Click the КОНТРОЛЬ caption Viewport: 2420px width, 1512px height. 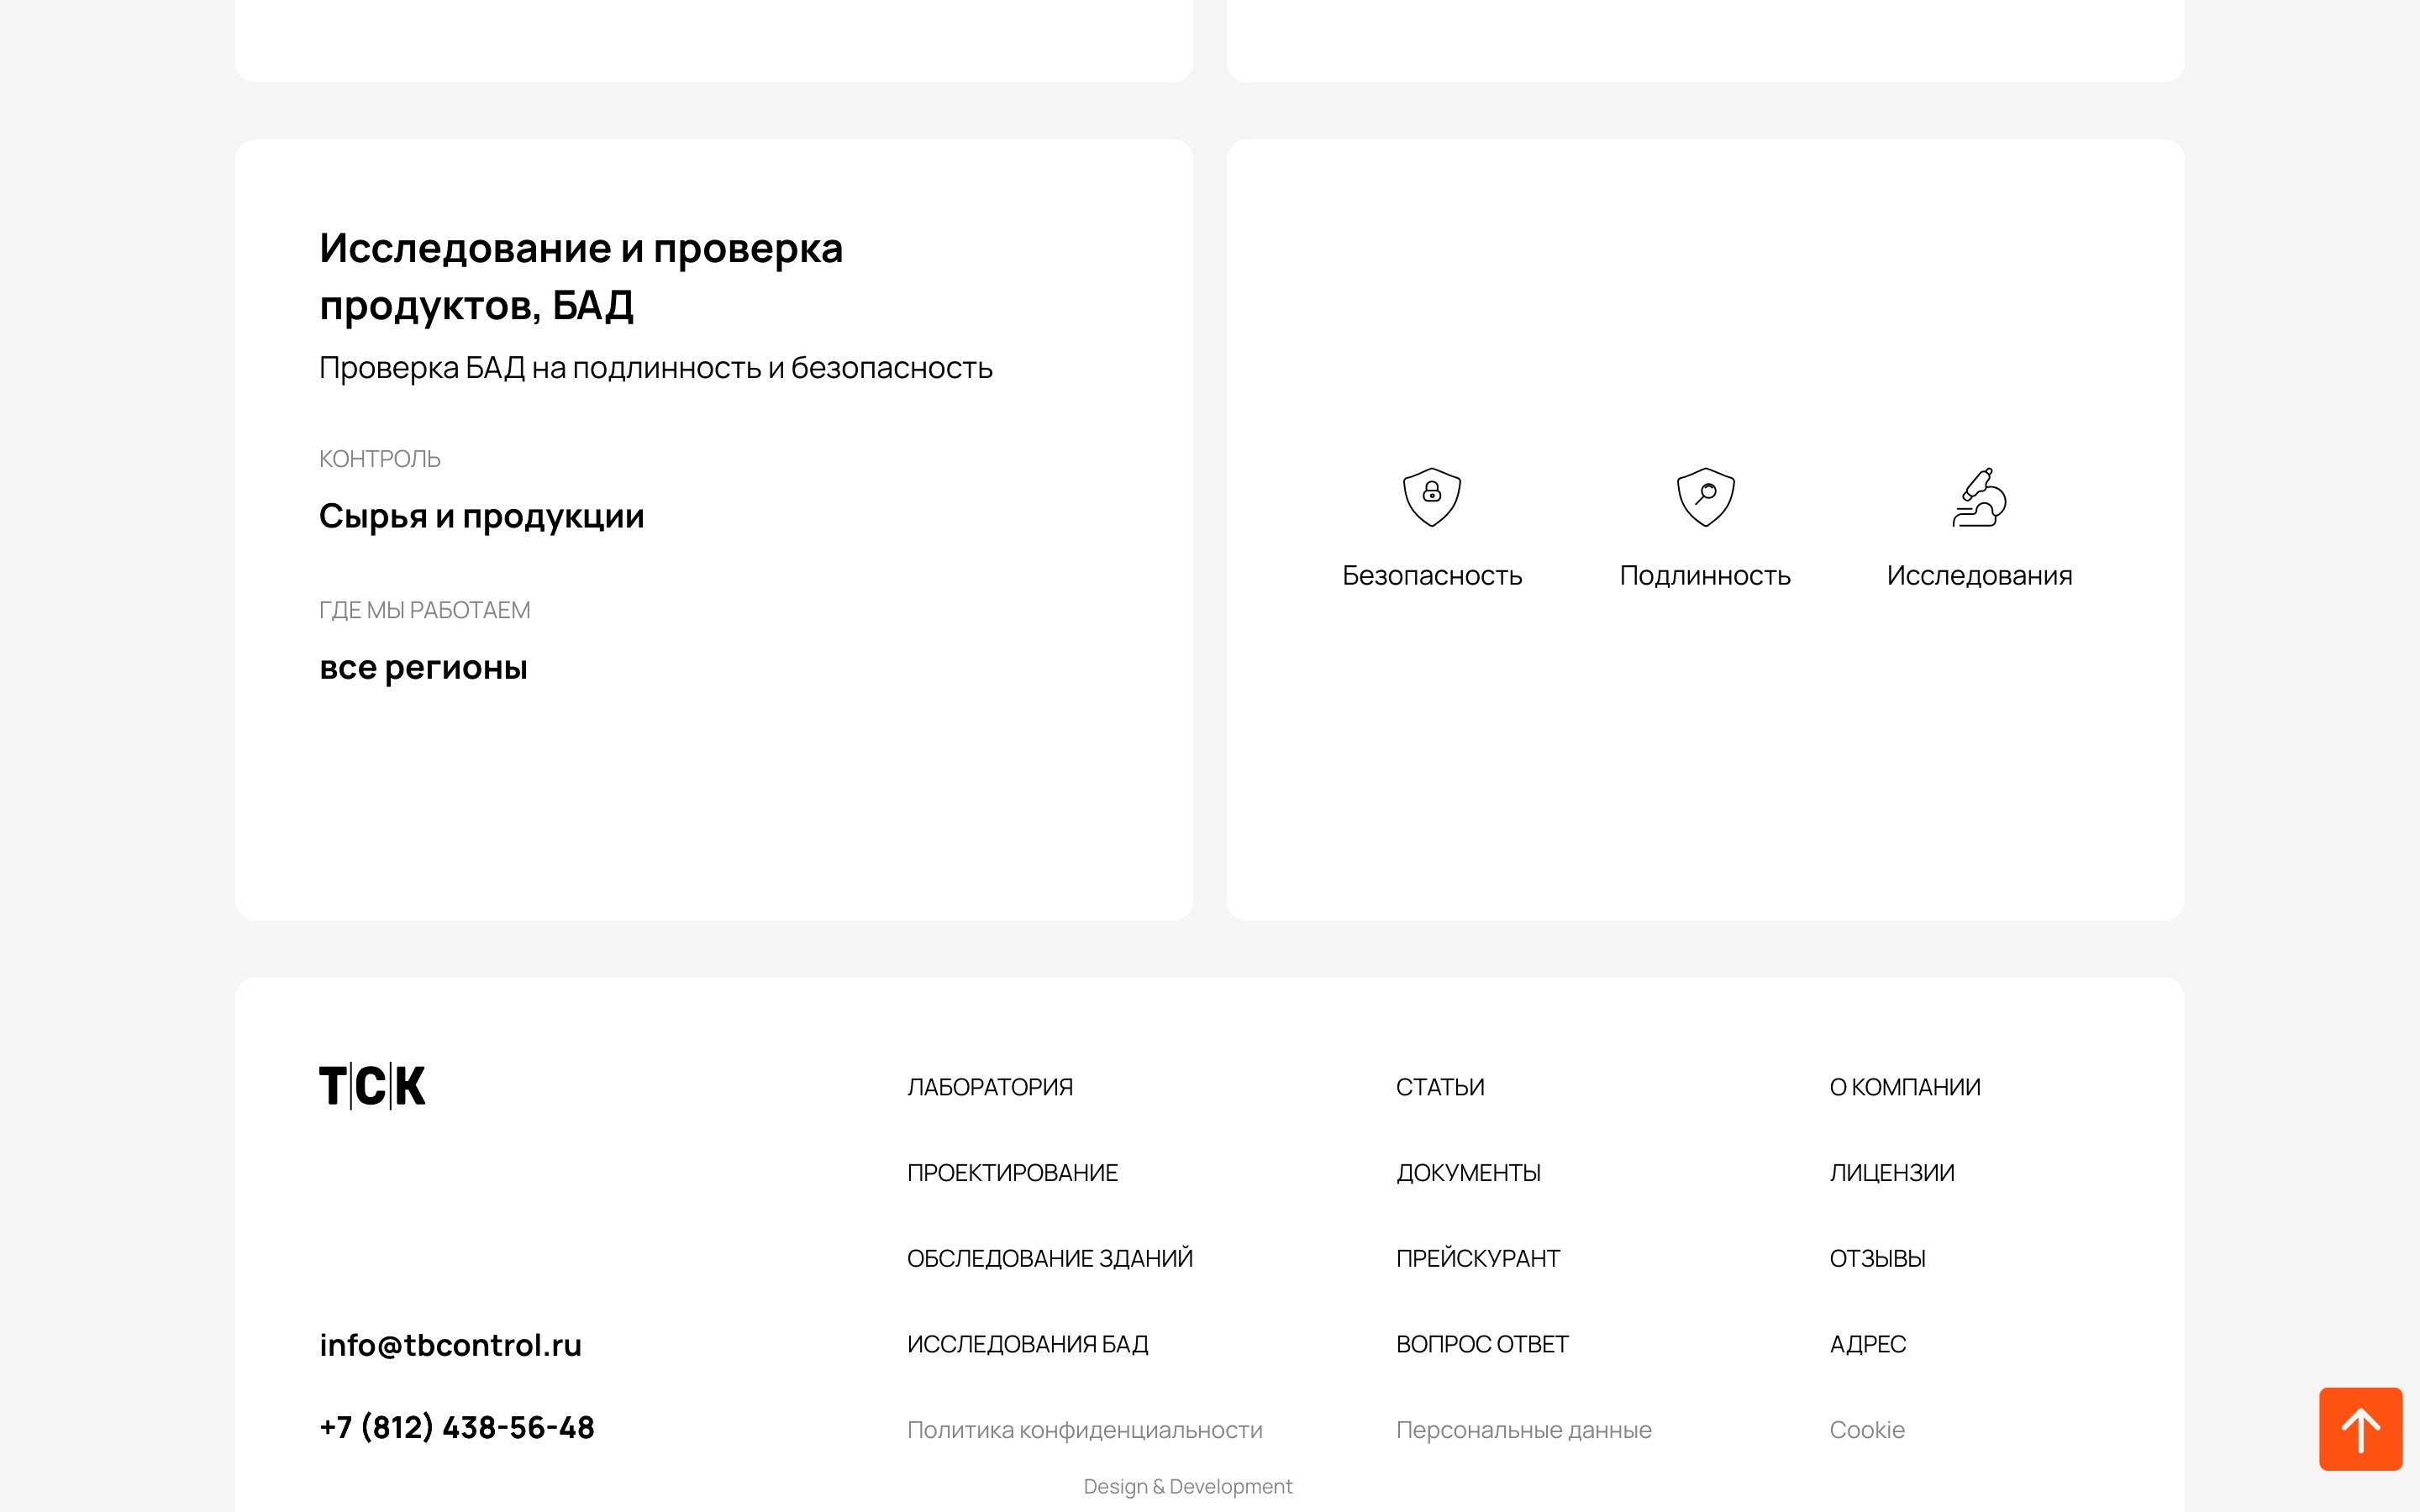click(x=379, y=459)
